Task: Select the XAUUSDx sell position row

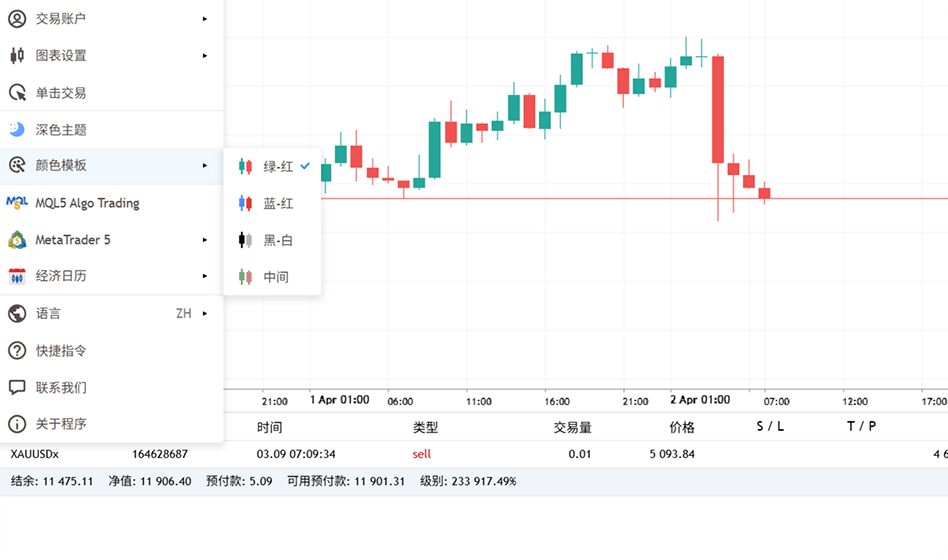Action: click(400, 454)
